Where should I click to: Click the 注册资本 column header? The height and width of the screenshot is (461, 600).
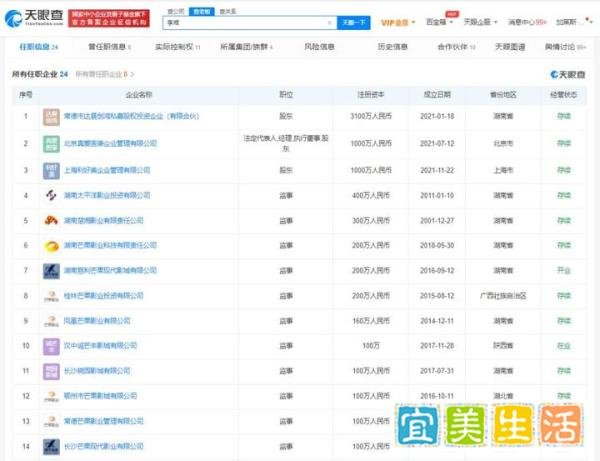(x=371, y=94)
